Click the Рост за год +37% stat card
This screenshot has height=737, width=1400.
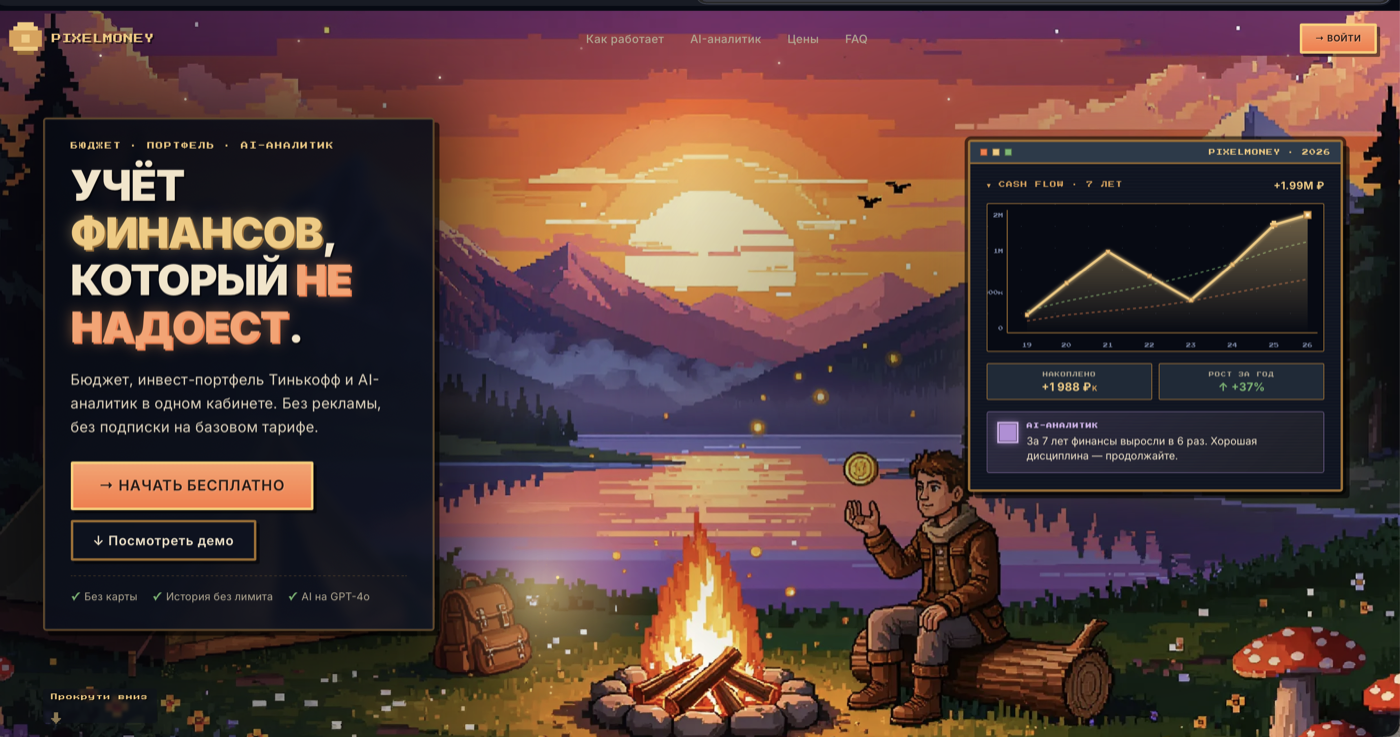coord(1241,381)
